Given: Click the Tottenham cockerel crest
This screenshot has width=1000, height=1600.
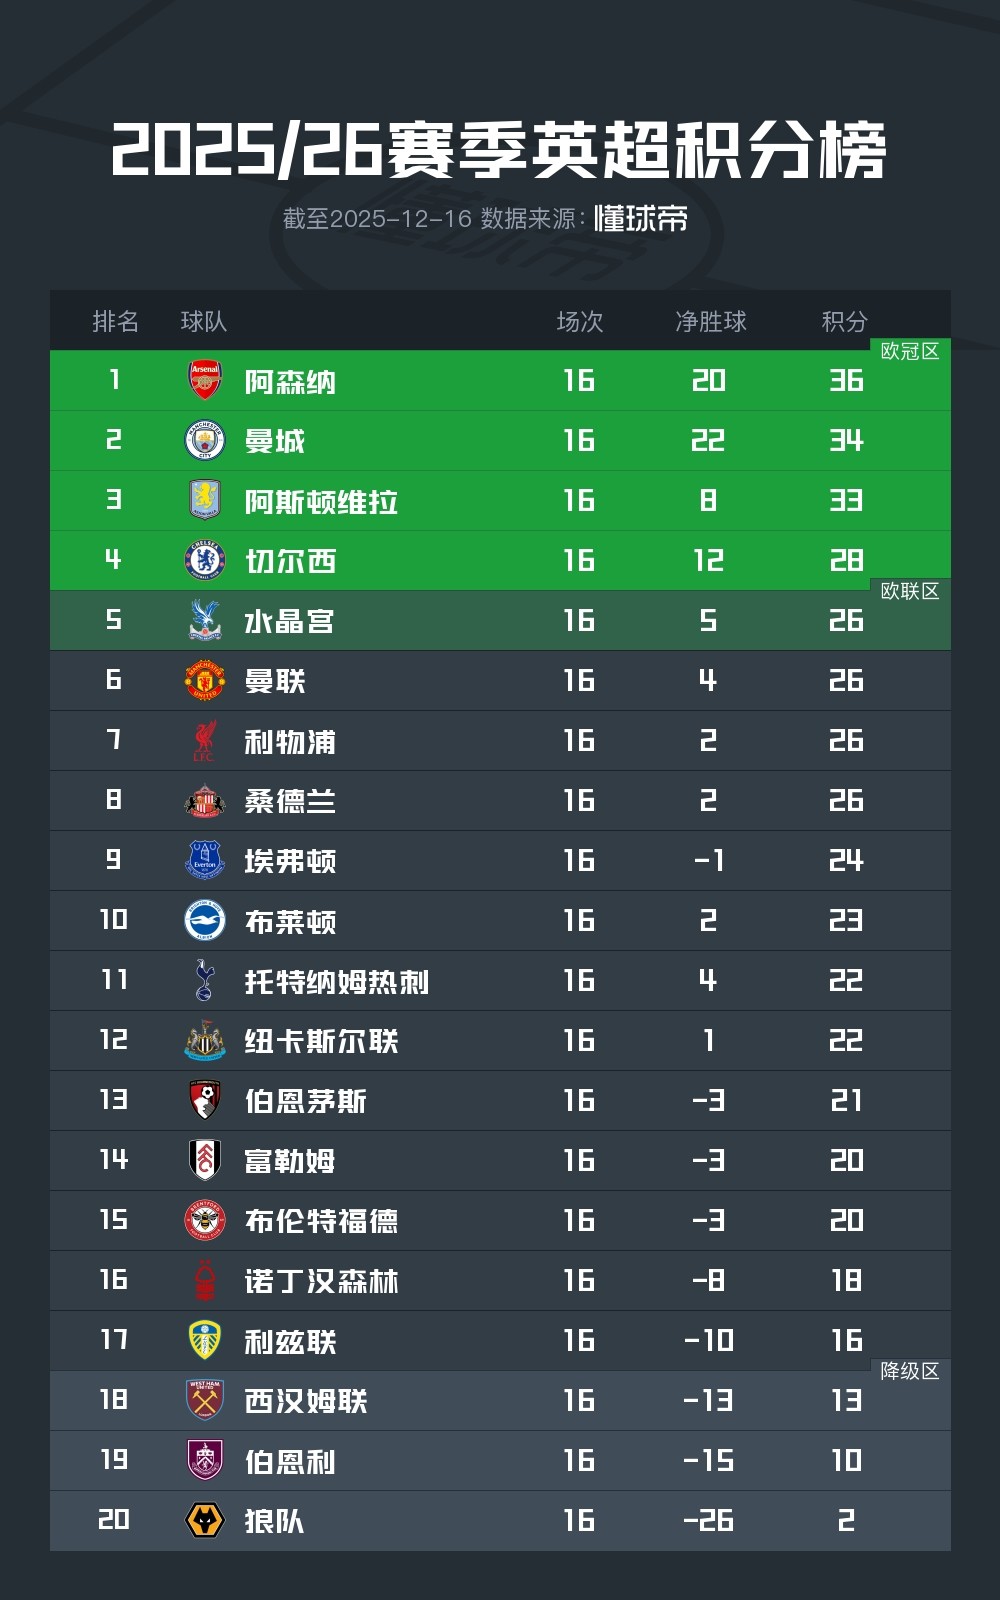Looking at the screenshot, I should click(205, 980).
